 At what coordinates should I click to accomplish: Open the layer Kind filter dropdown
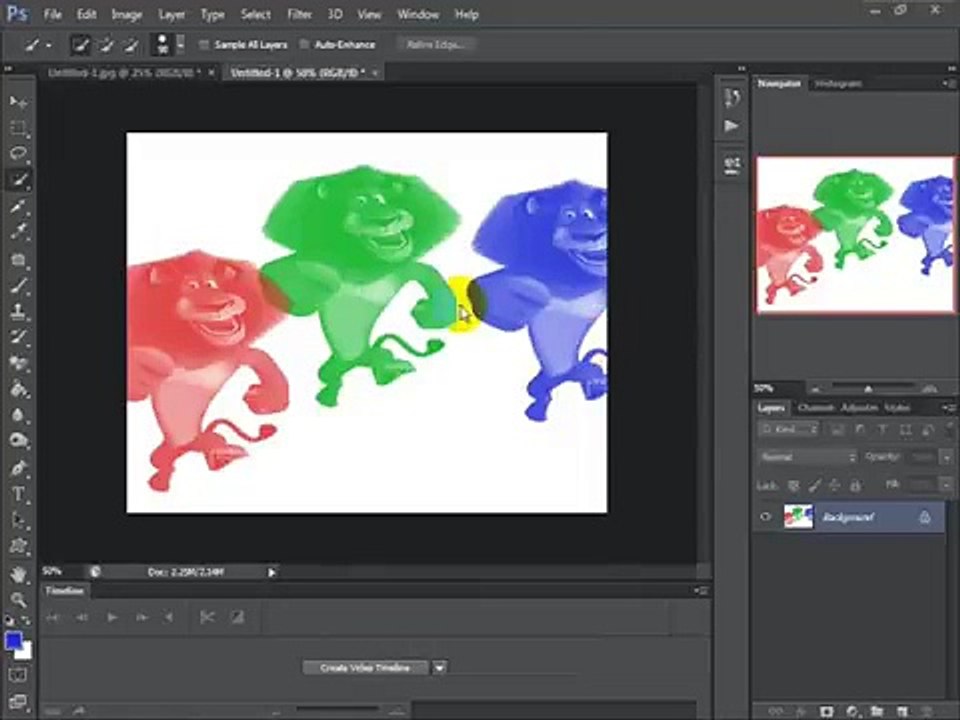tap(789, 429)
